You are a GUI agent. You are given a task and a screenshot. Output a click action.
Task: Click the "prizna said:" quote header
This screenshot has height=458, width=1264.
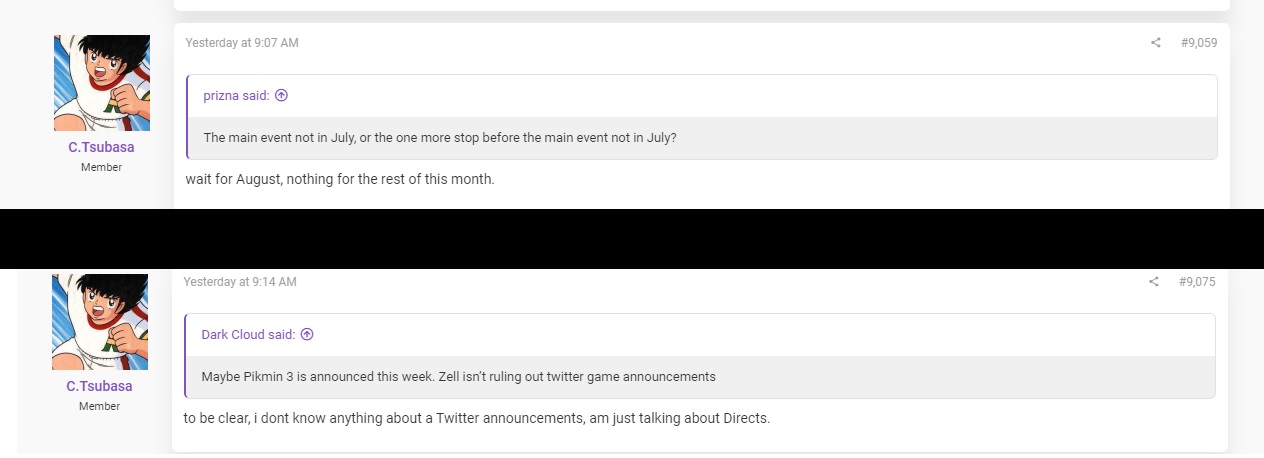[x=236, y=96]
